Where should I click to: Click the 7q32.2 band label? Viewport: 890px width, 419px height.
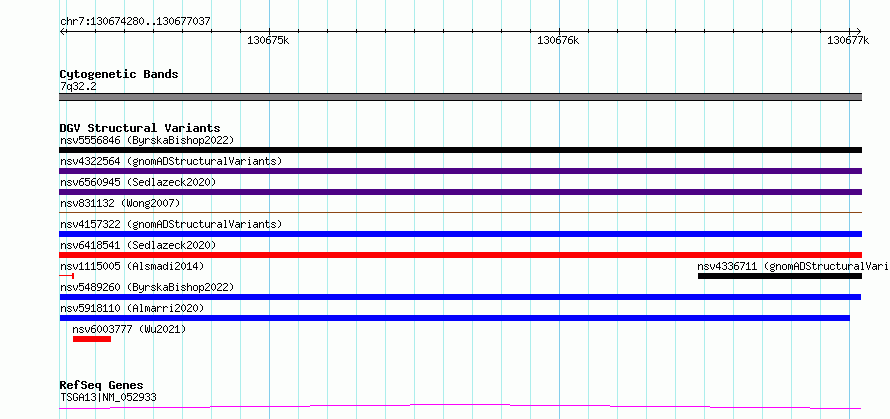click(x=78, y=86)
